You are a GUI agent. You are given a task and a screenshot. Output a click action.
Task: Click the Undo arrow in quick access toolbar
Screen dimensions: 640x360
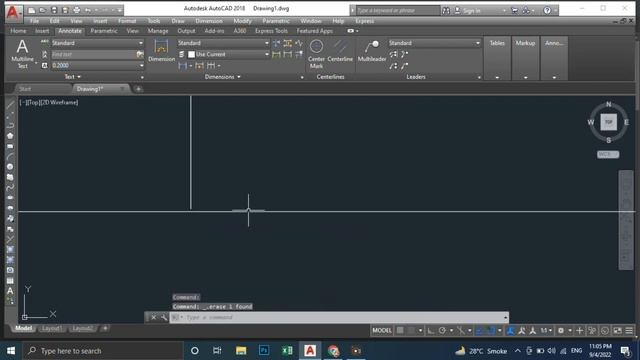click(87, 10)
